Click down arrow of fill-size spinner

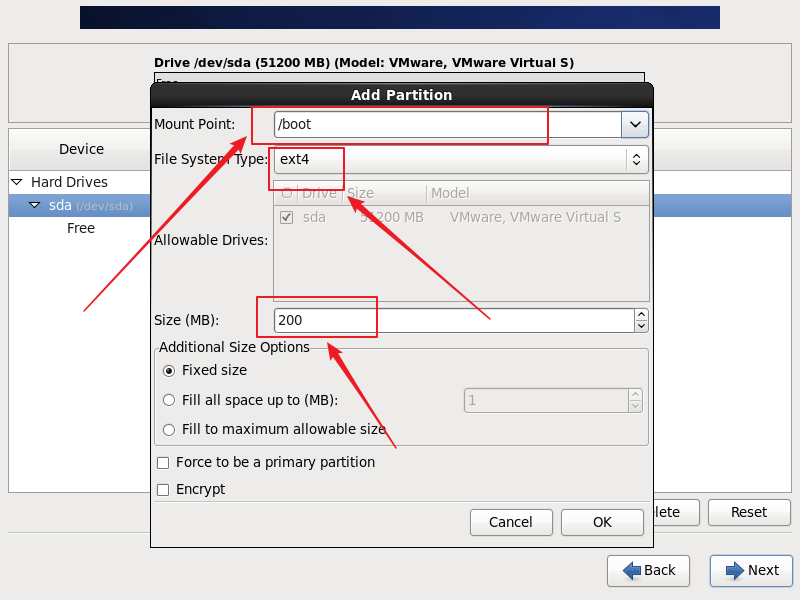[x=635, y=406]
